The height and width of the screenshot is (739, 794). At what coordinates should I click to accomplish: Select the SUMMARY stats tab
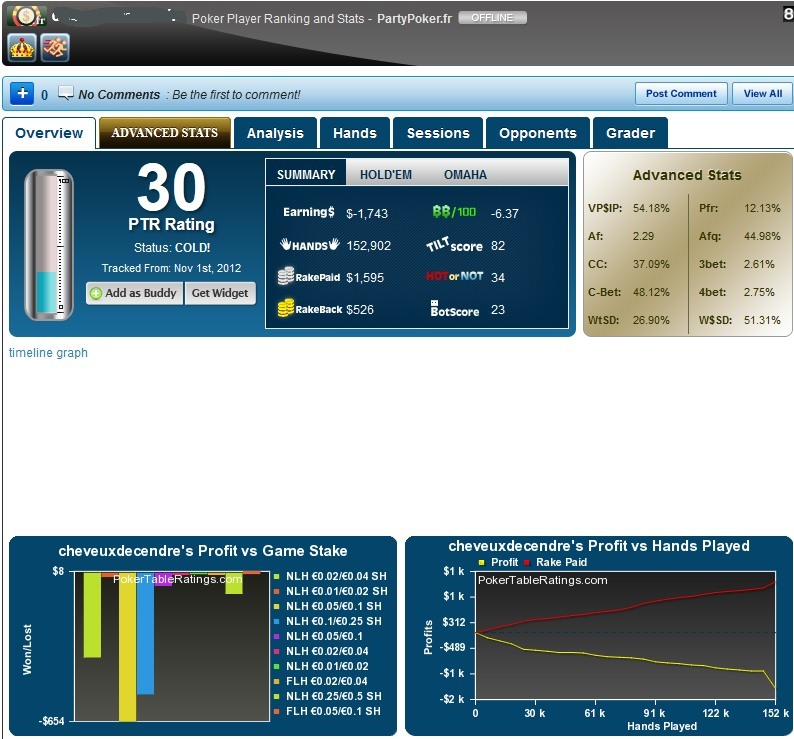point(306,174)
